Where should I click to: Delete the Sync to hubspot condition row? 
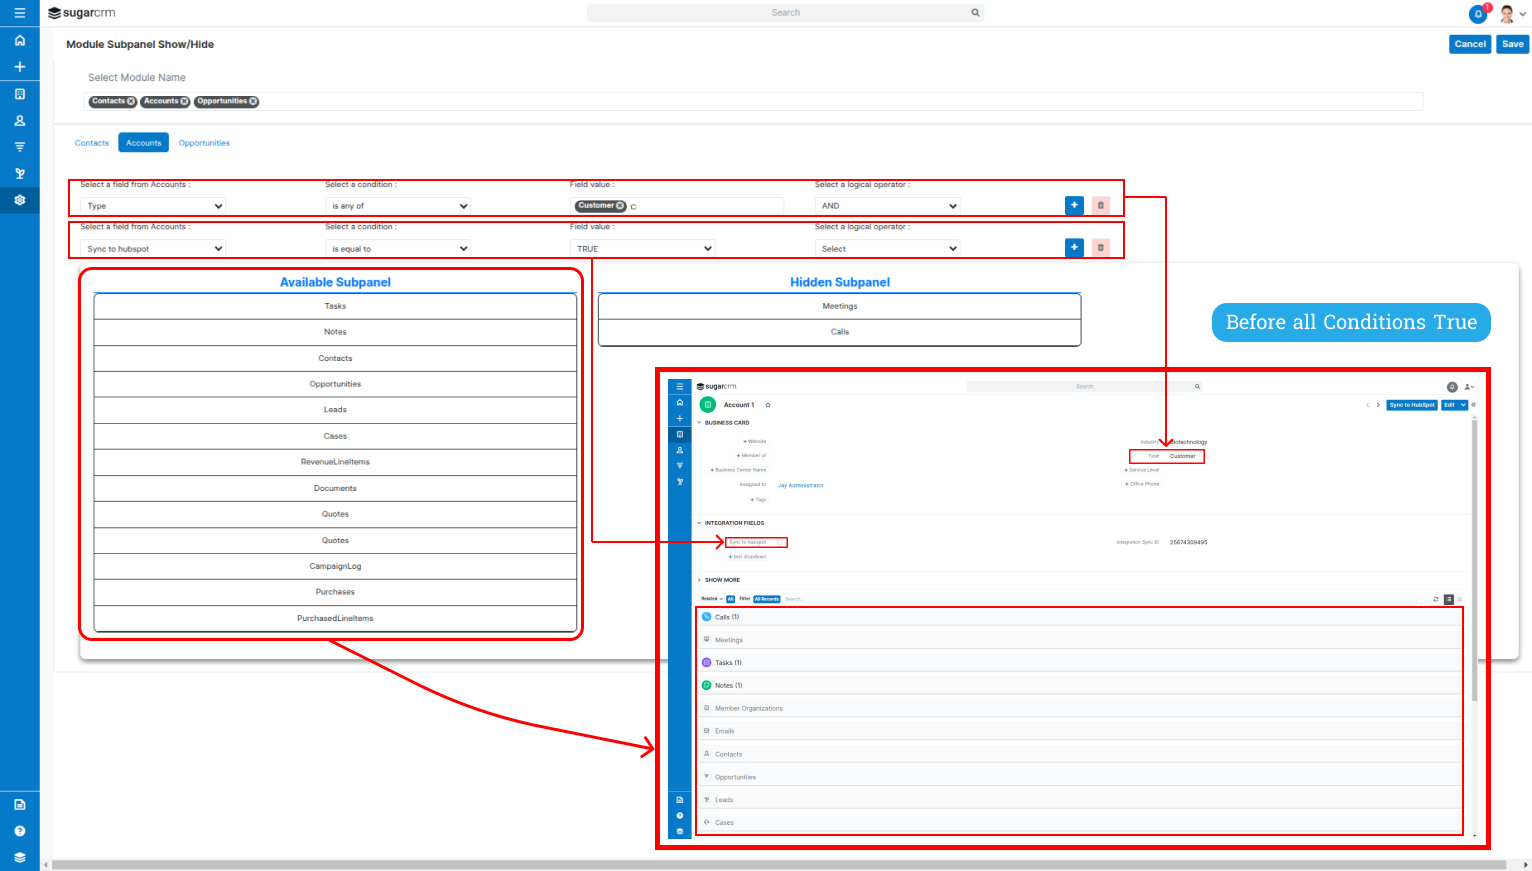1101,247
